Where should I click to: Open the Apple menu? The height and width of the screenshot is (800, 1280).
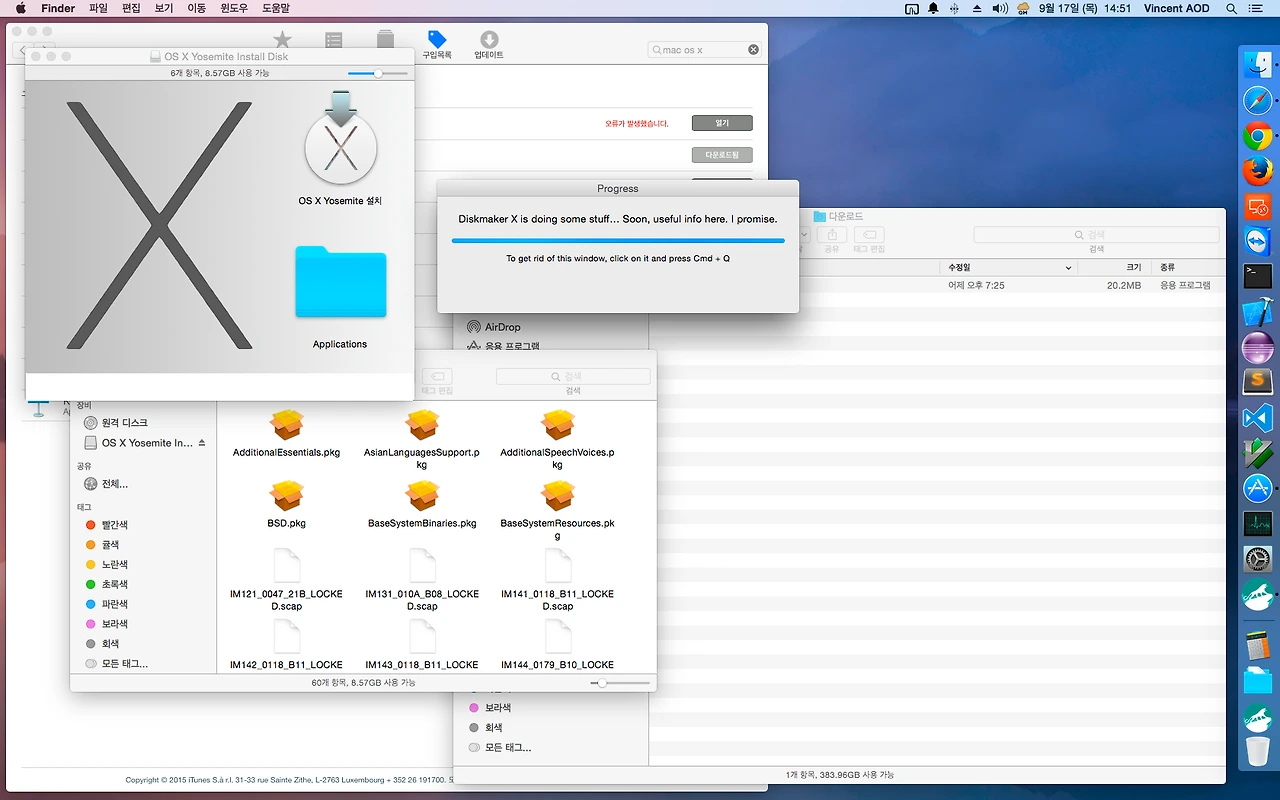pos(20,8)
